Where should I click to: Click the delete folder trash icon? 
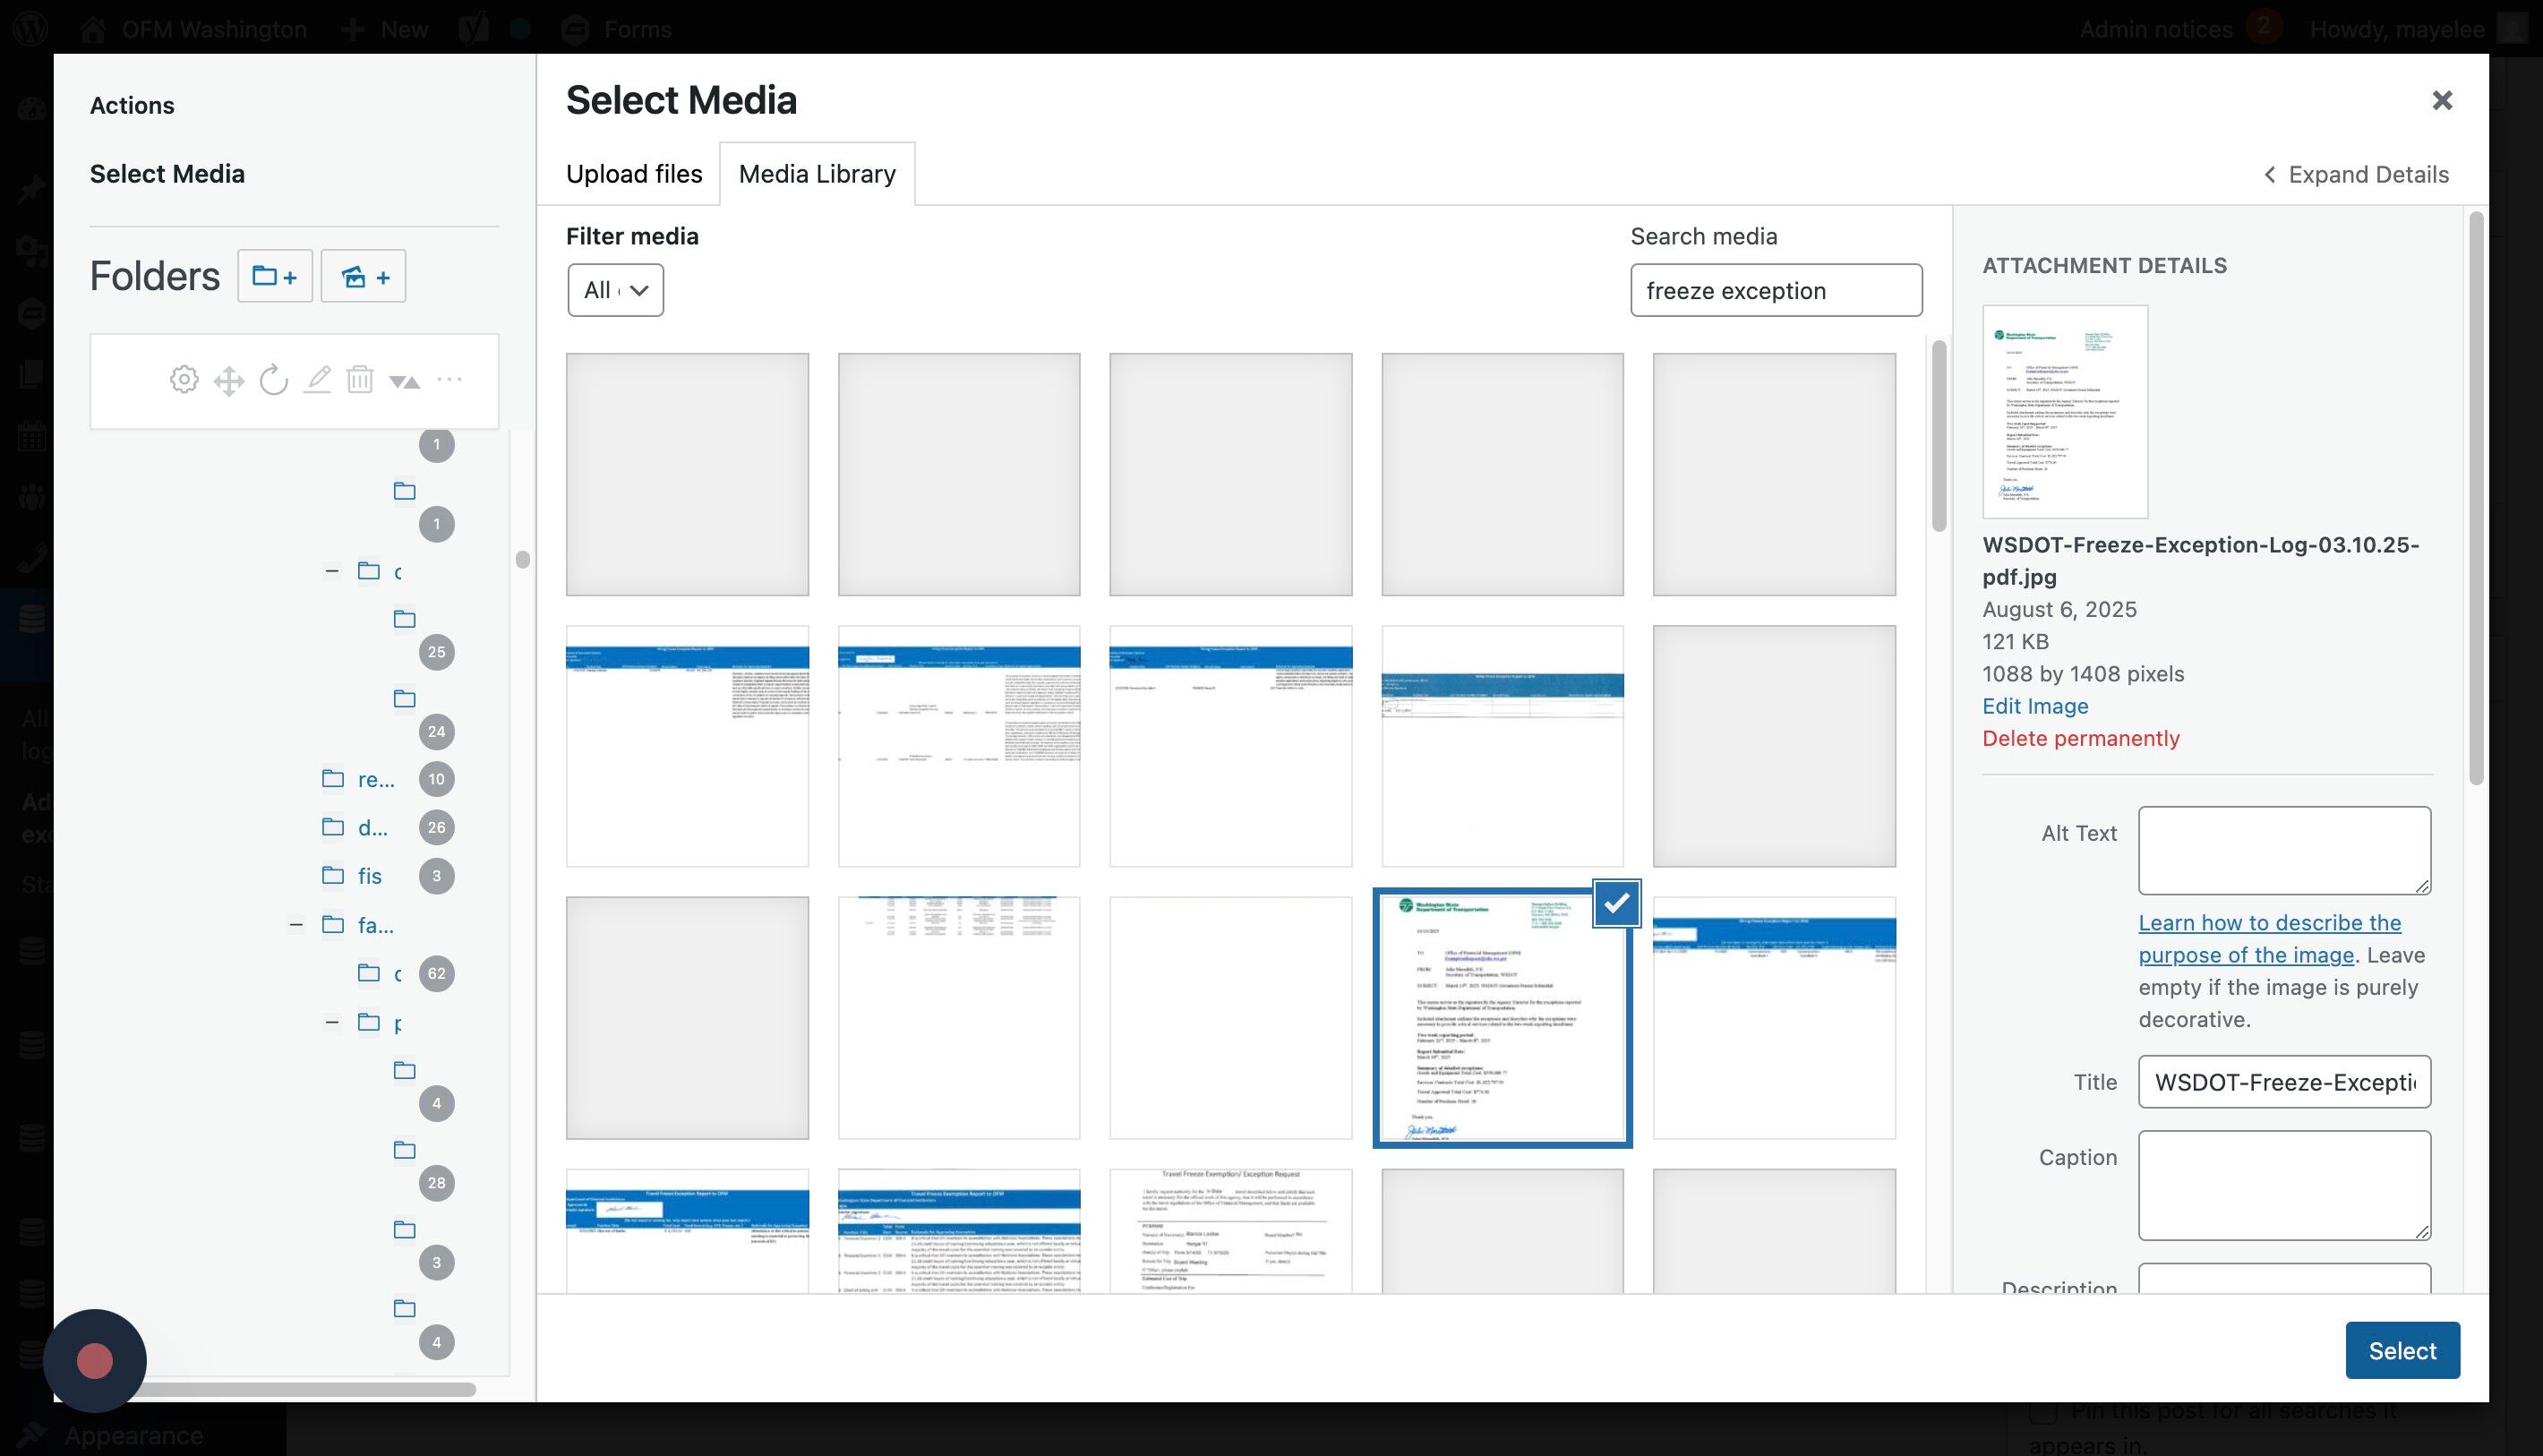tap(360, 380)
